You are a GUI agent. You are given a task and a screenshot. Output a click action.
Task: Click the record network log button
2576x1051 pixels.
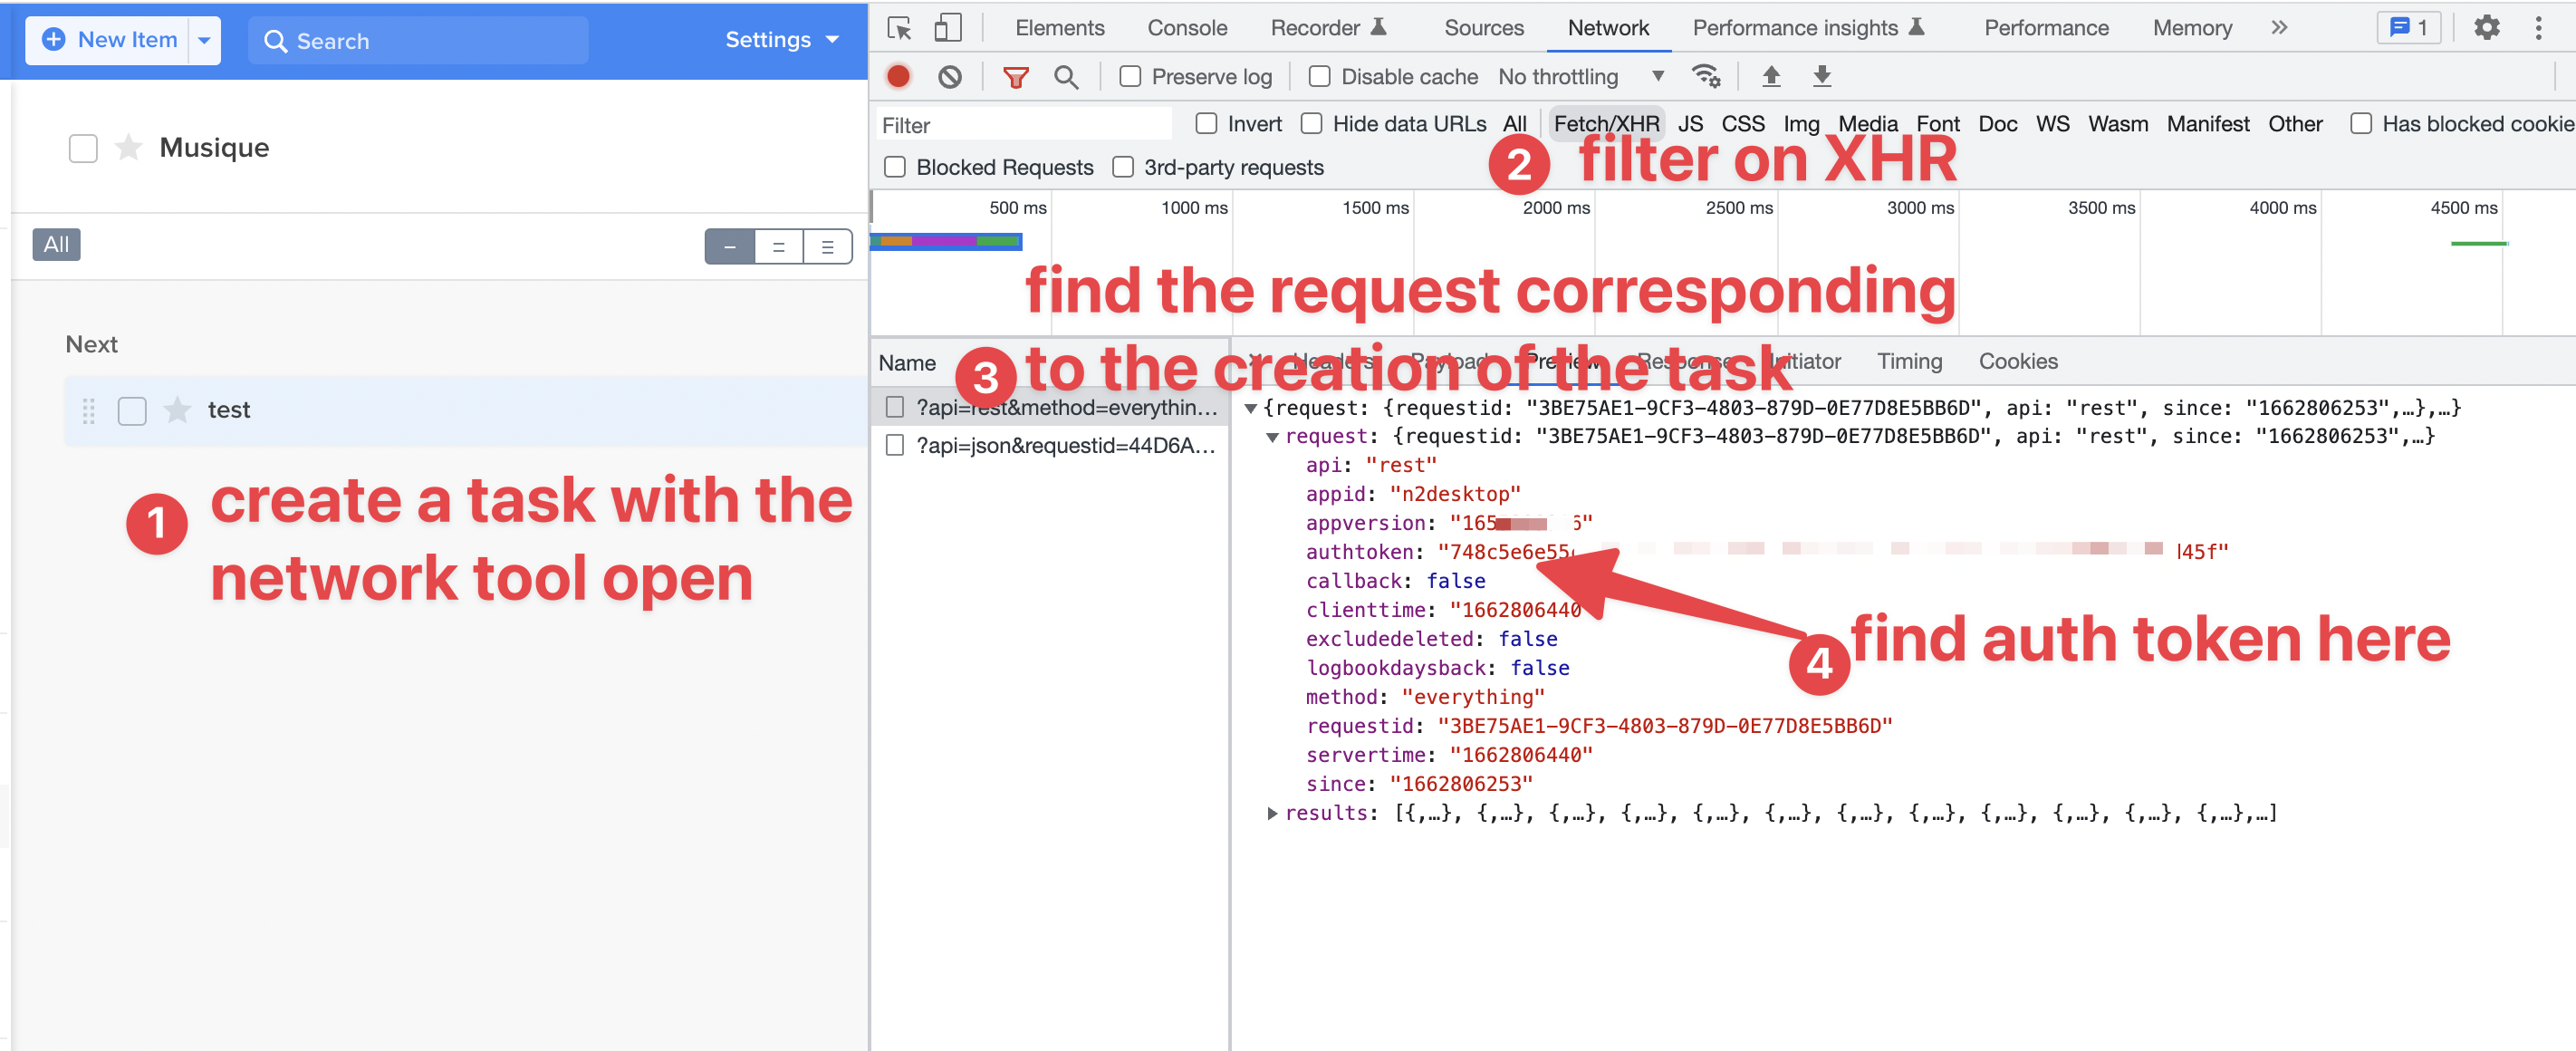tap(898, 76)
